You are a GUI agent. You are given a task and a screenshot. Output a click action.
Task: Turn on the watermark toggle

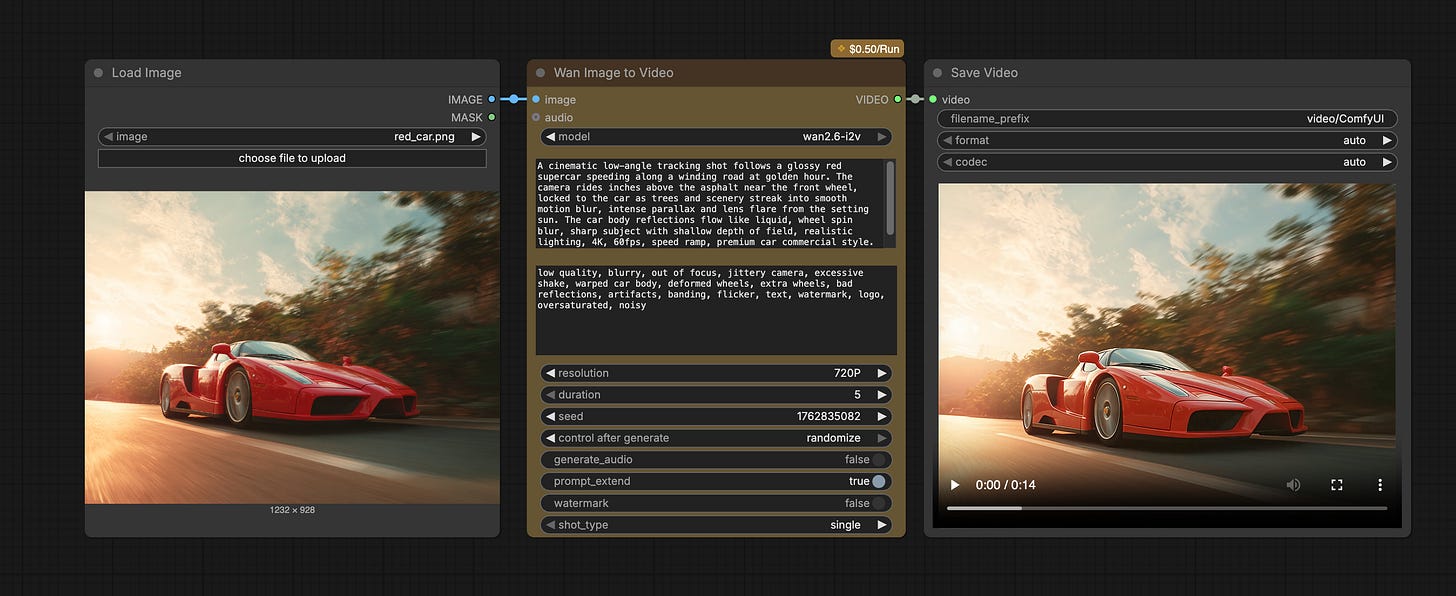point(878,503)
